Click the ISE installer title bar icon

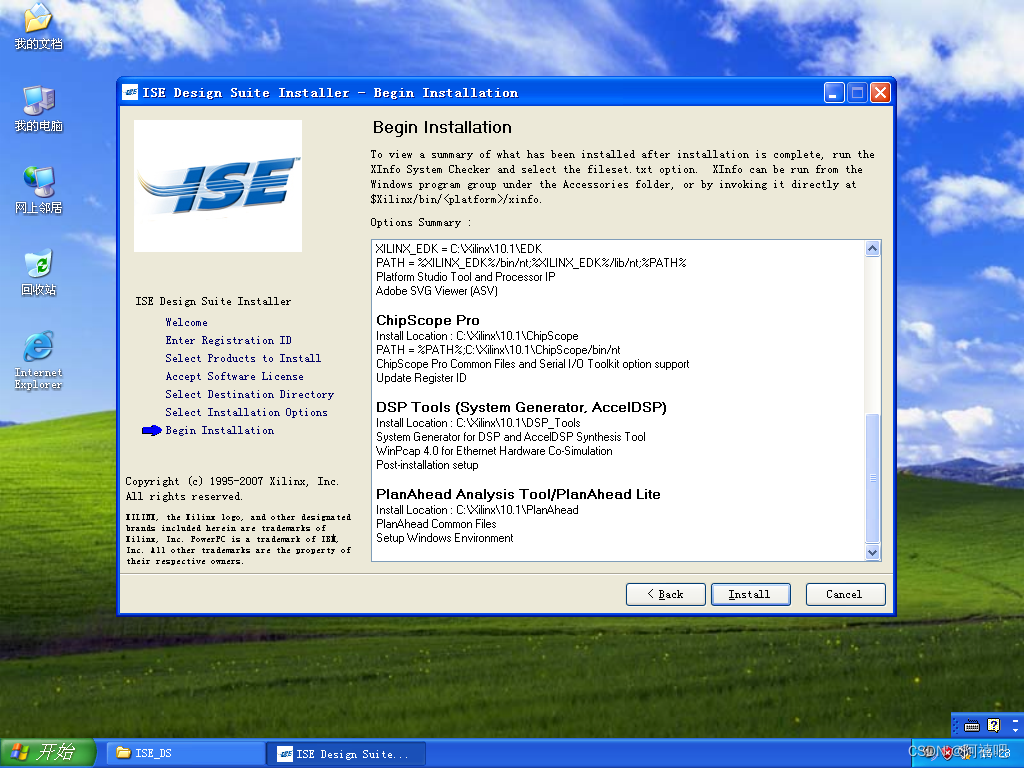(130, 93)
